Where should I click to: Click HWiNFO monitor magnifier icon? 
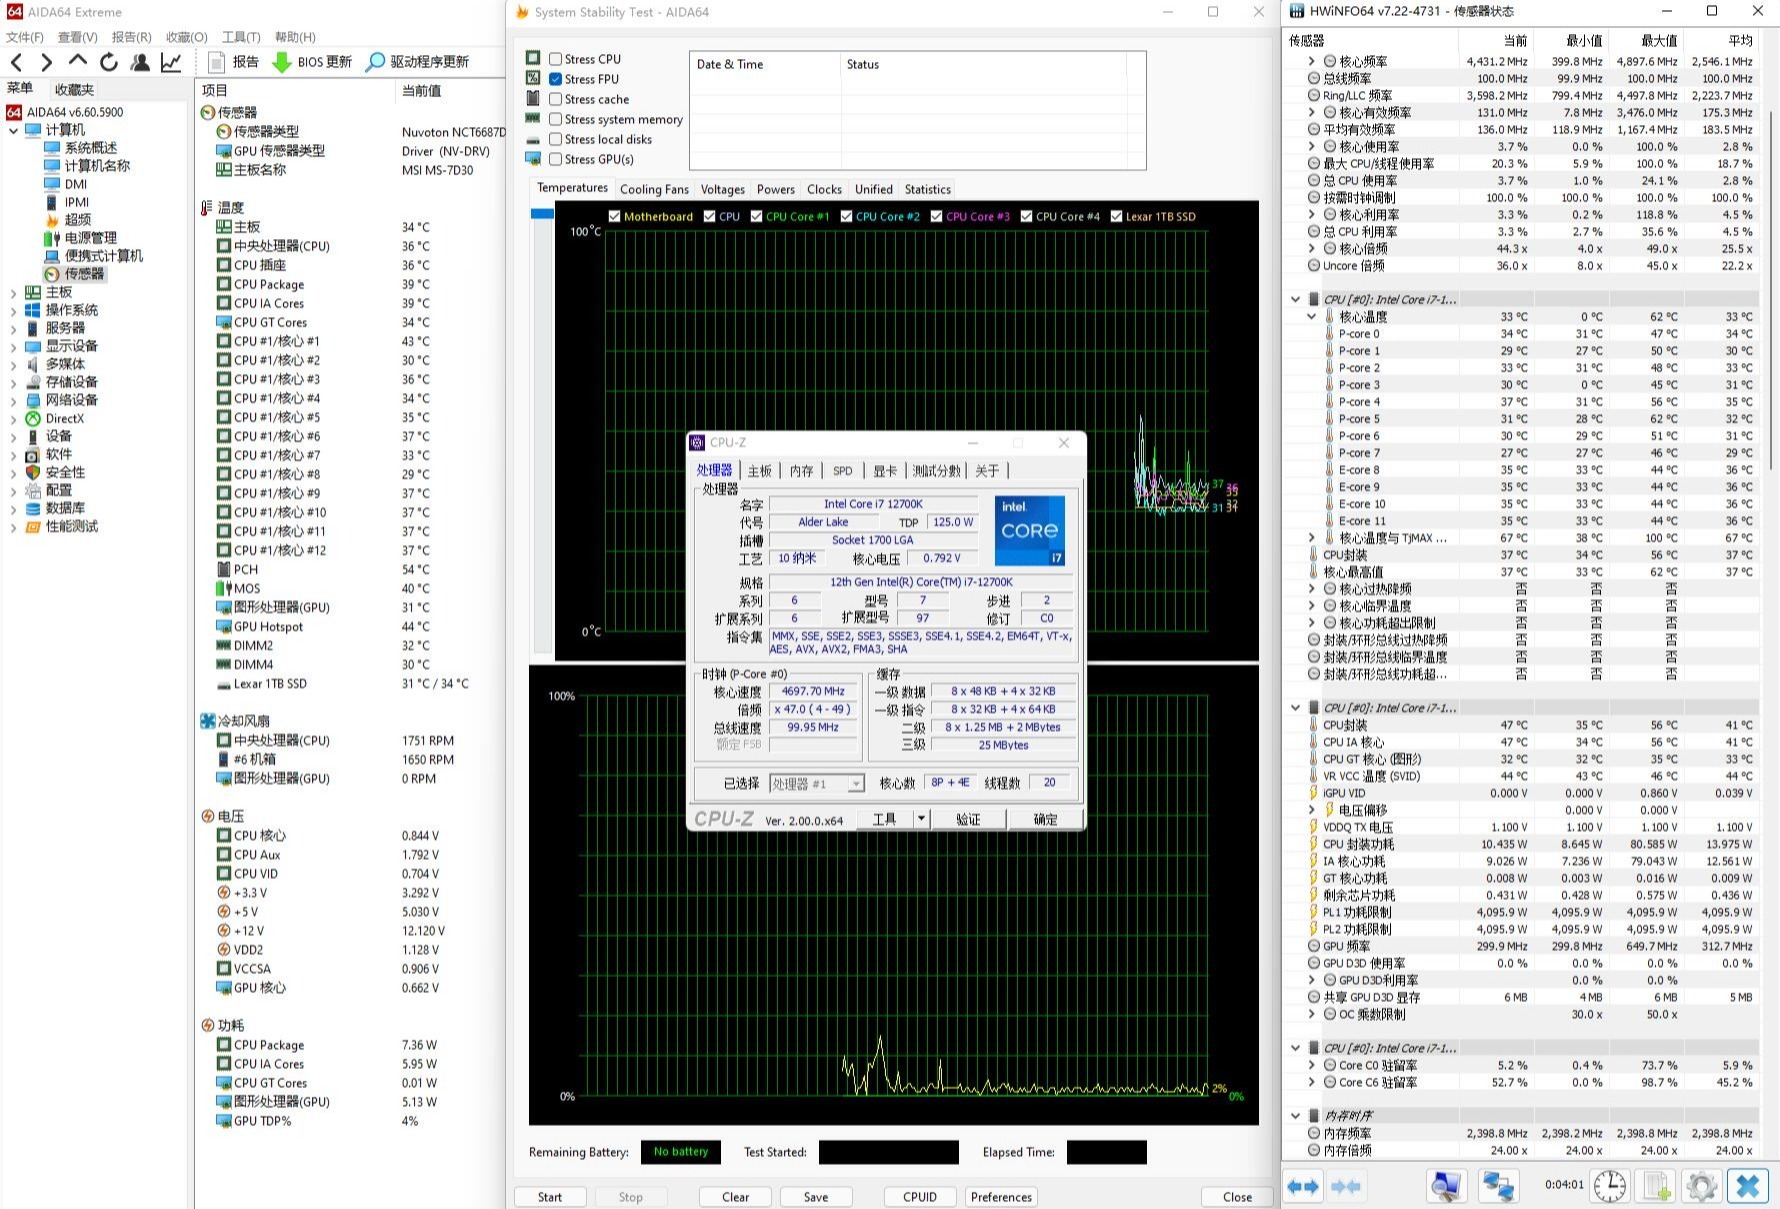click(x=1447, y=1186)
